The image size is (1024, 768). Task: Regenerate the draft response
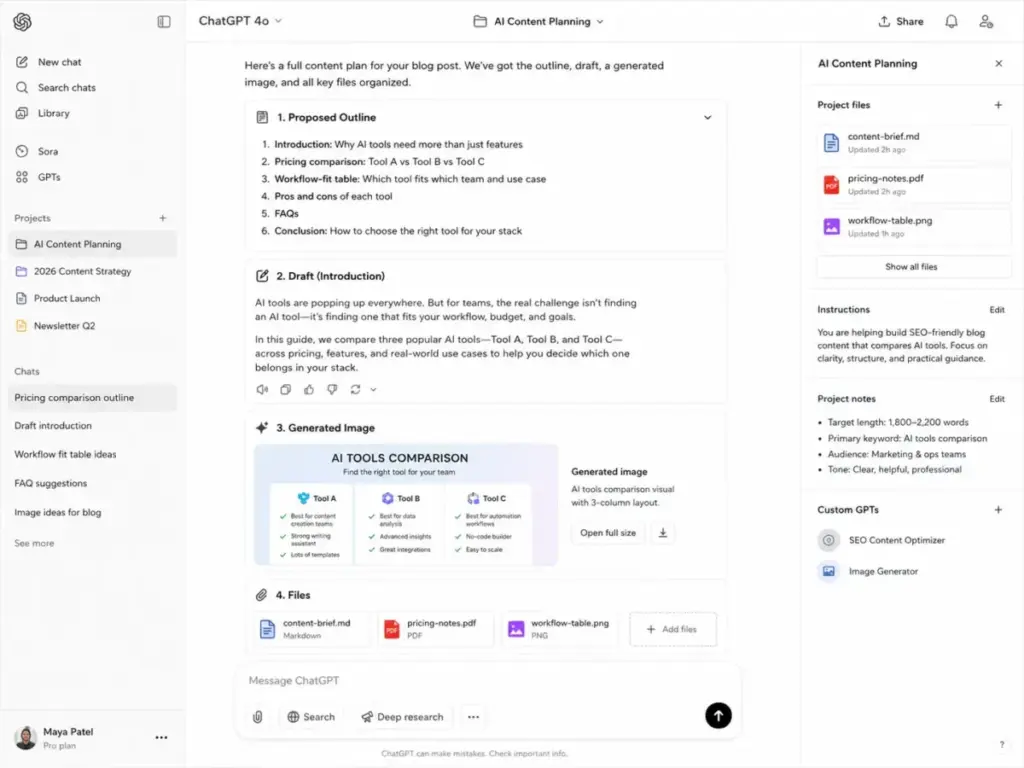tap(355, 389)
